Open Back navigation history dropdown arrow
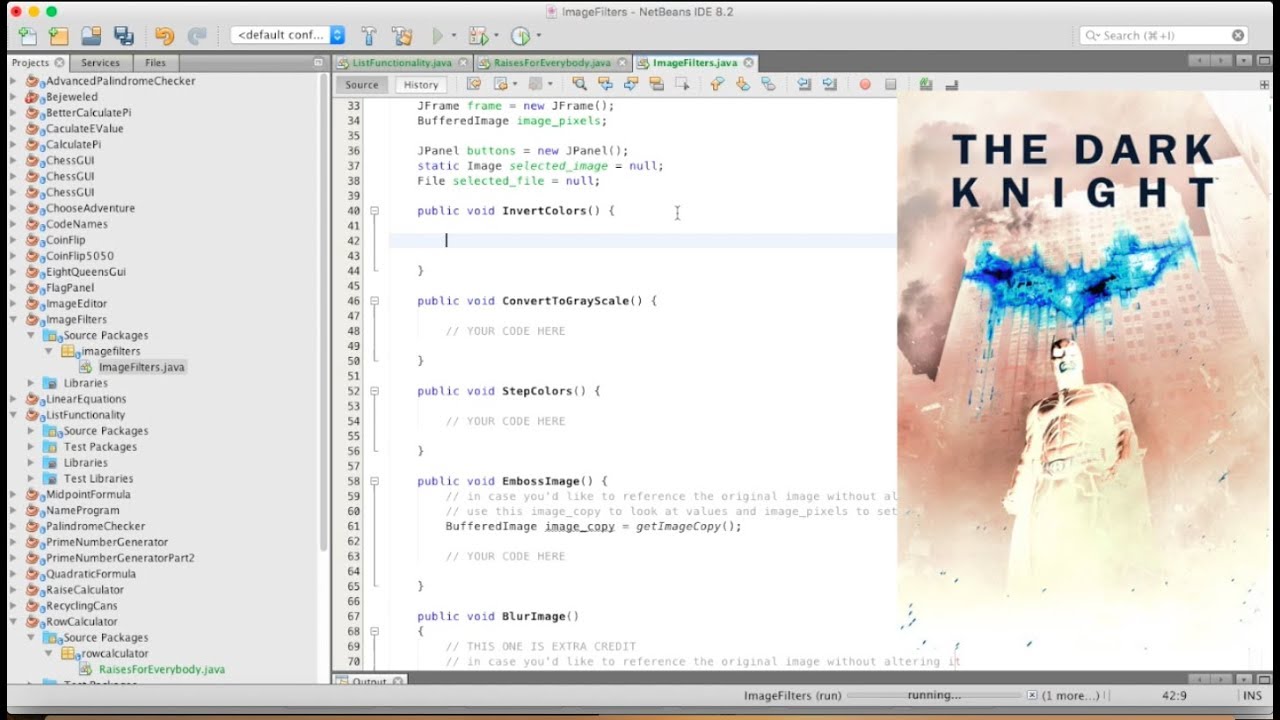1280x720 pixels. pyautogui.click(x=514, y=85)
